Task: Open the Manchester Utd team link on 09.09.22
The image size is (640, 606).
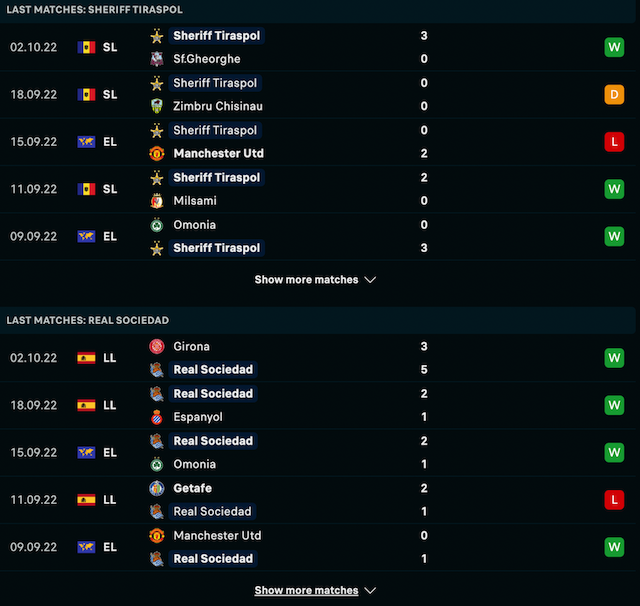Action: coord(217,535)
